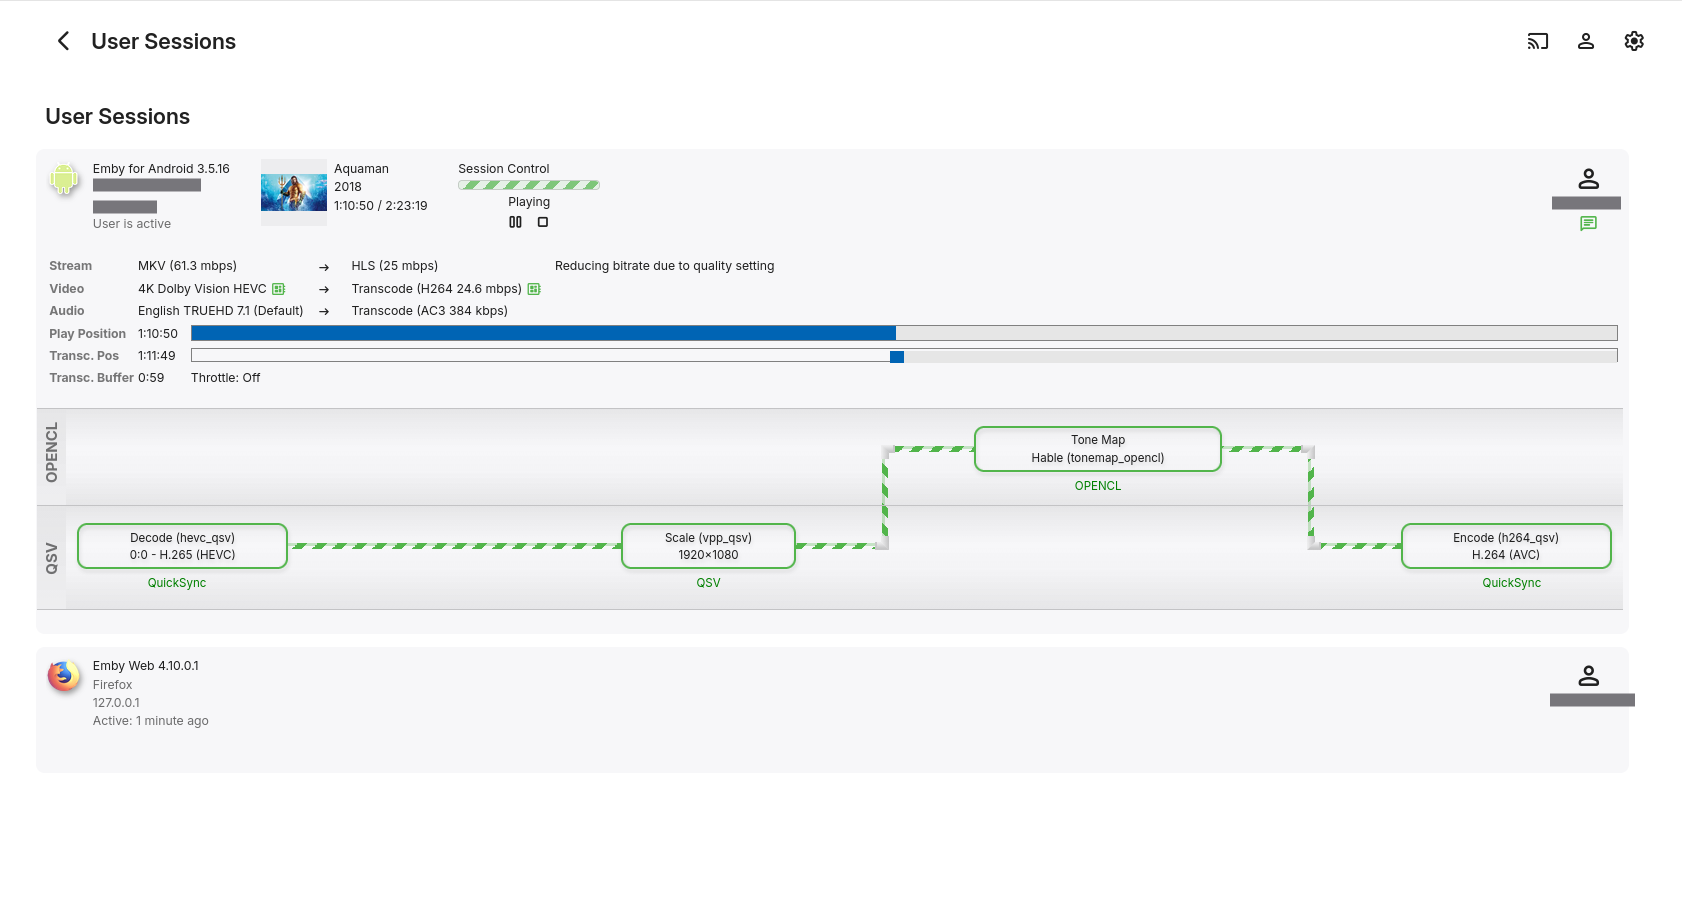The width and height of the screenshot is (1682, 915).
Task: Select the Encode (h264_qsv) node
Action: pos(1506,546)
